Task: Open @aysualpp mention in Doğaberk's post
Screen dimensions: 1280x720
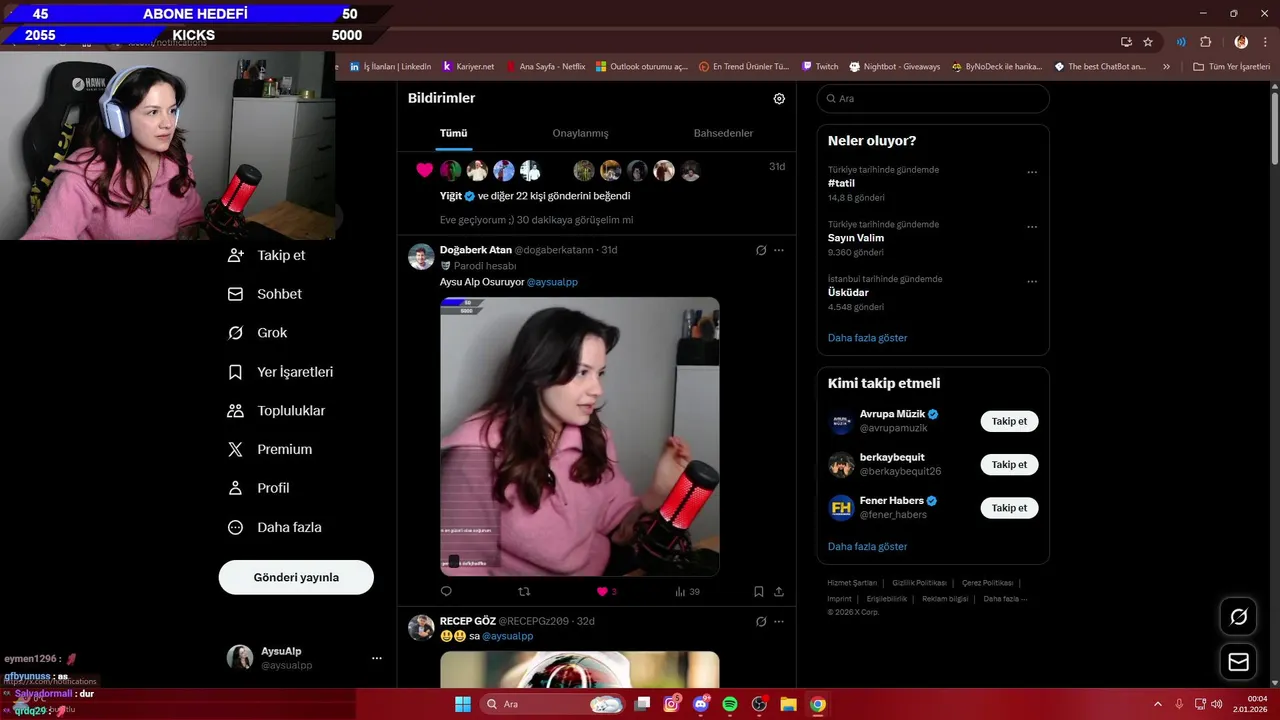Action: click(552, 282)
